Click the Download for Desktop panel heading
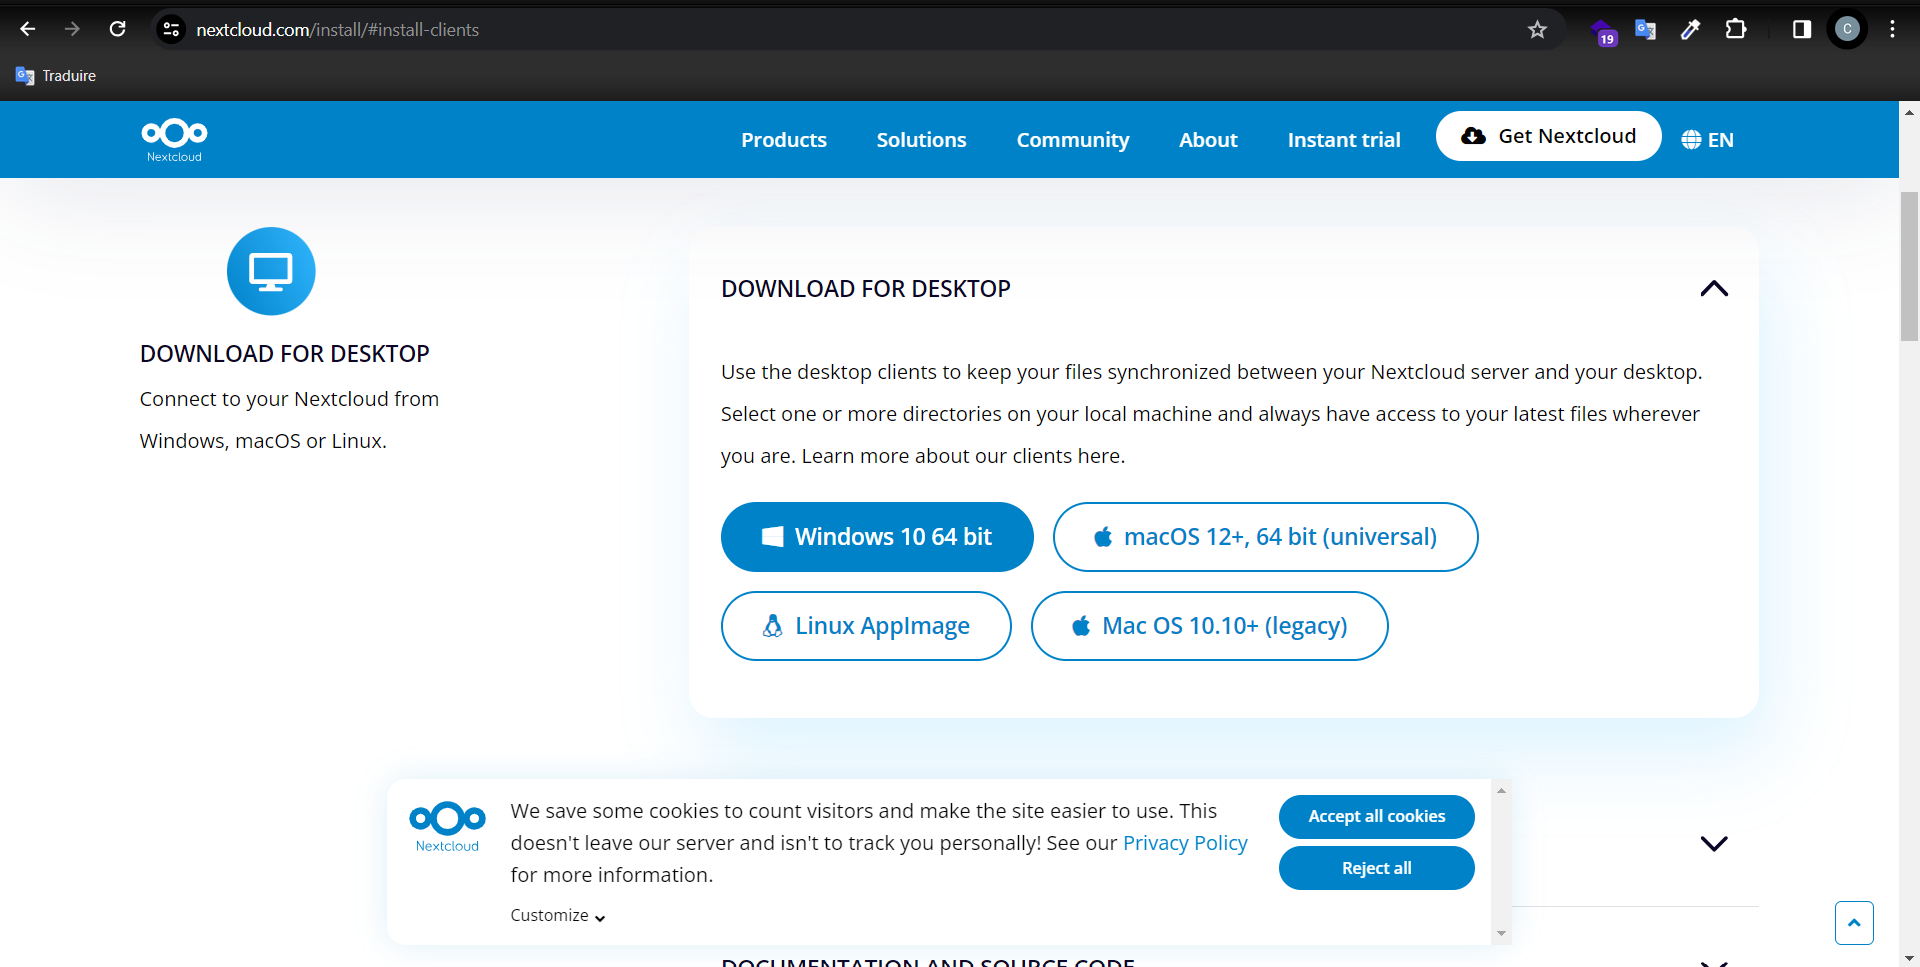Image resolution: width=1920 pixels, height=967 pixels. tap(866, 289)
